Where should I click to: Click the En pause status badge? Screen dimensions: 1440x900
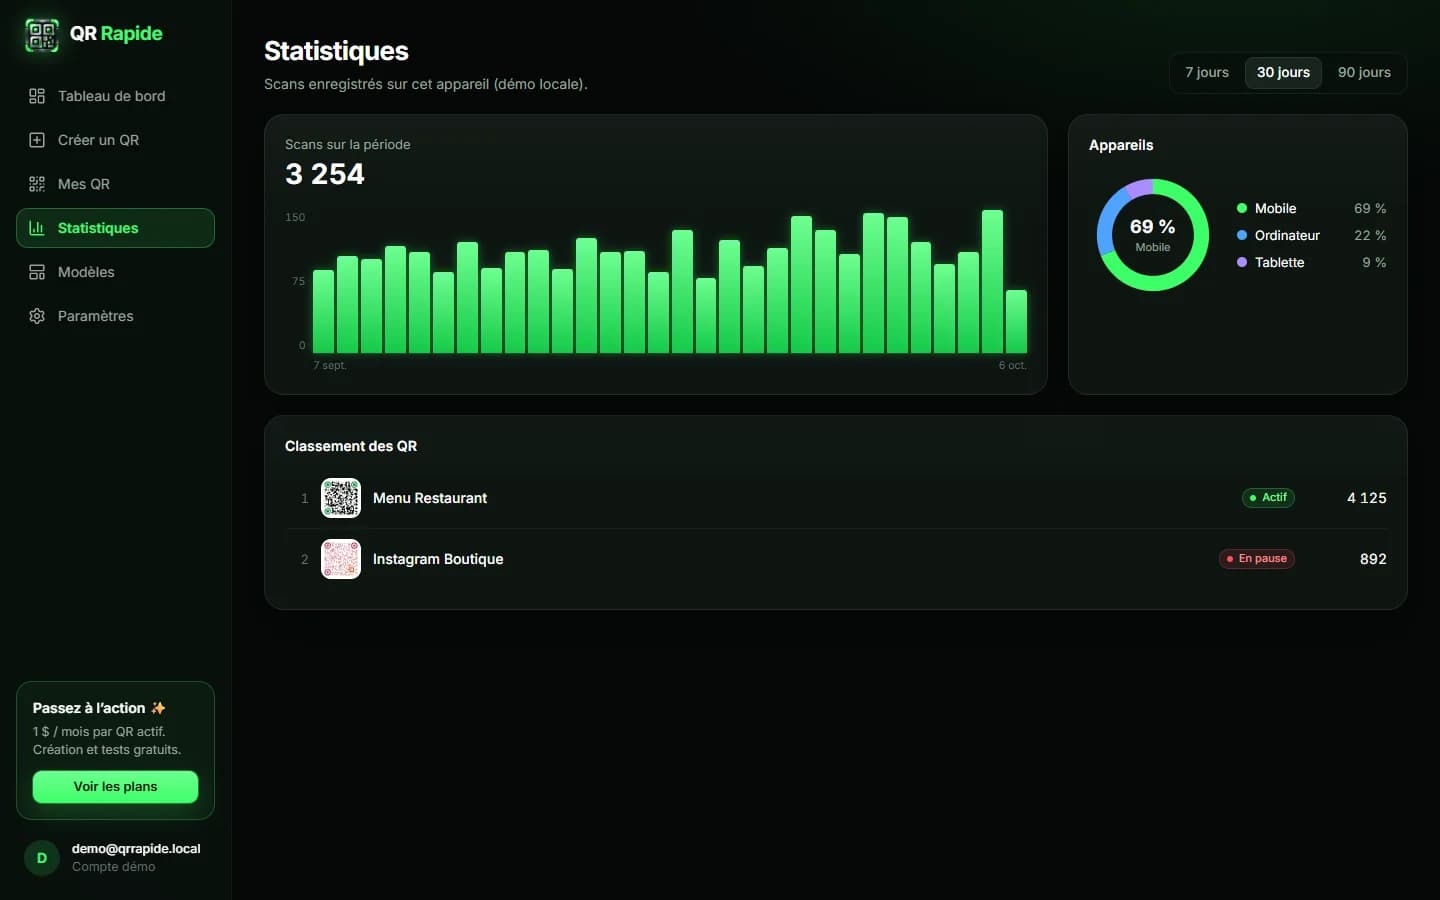(1257, 559)
